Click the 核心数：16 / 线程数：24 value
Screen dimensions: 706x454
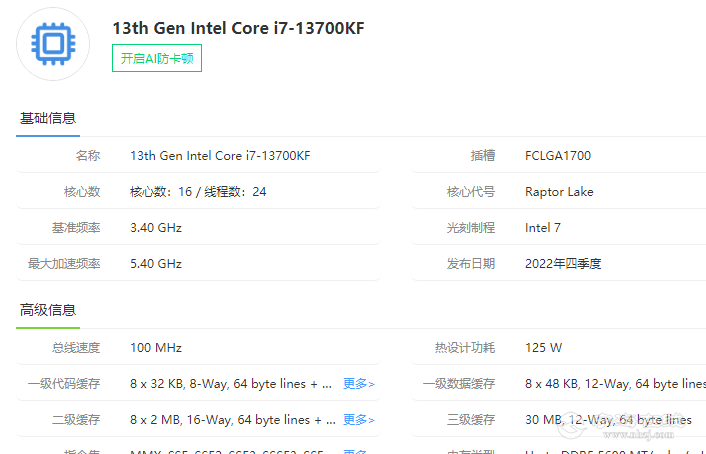[x=198, y=191]
